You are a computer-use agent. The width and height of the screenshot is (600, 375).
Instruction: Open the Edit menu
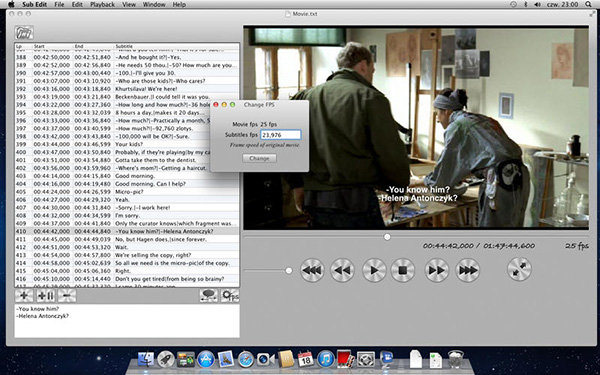(77, 5)
